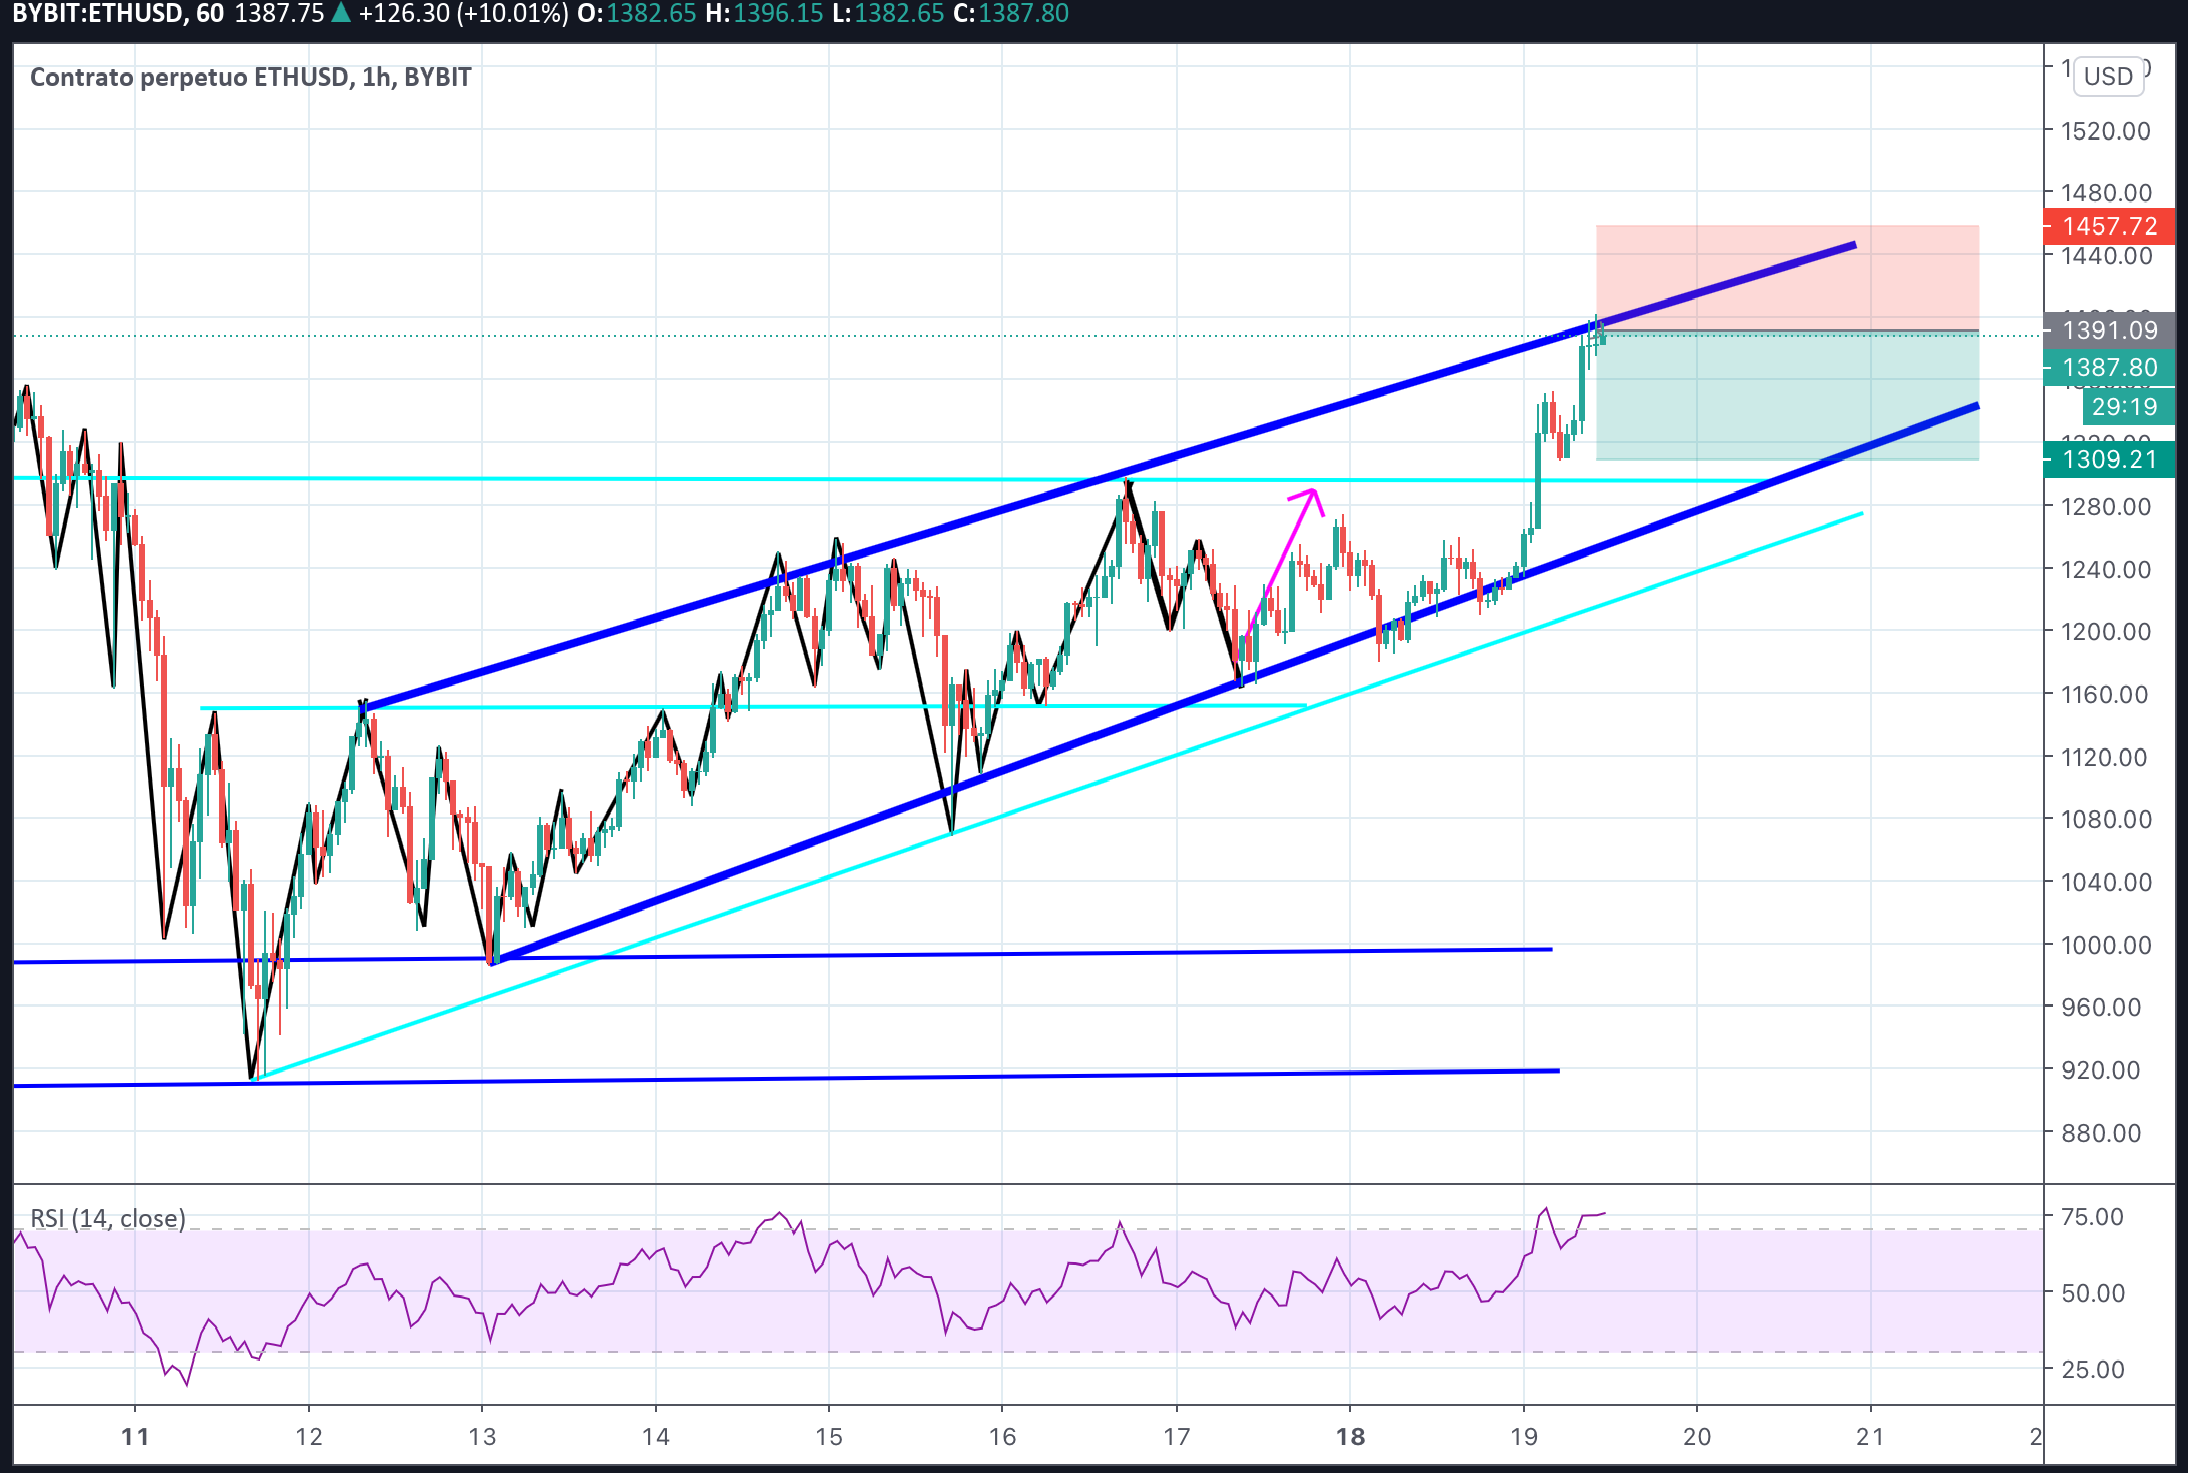Click the BYBIT:ETHUSD symbol in header
Image resolution: width=2188 pixels, height=1473 pixels.
coord(98,14)
